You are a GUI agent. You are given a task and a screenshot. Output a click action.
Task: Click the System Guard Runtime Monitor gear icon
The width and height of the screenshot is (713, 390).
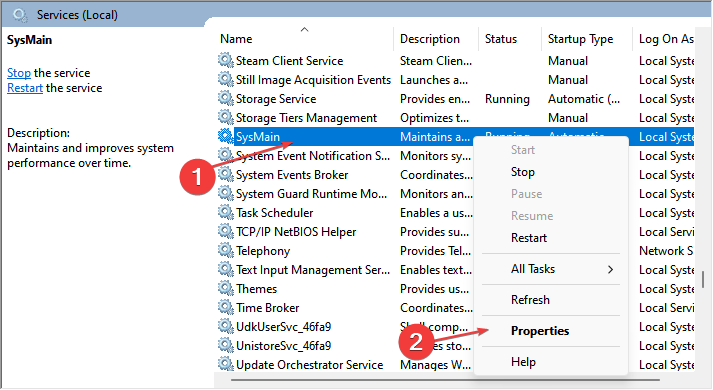[x=226, y=193]
